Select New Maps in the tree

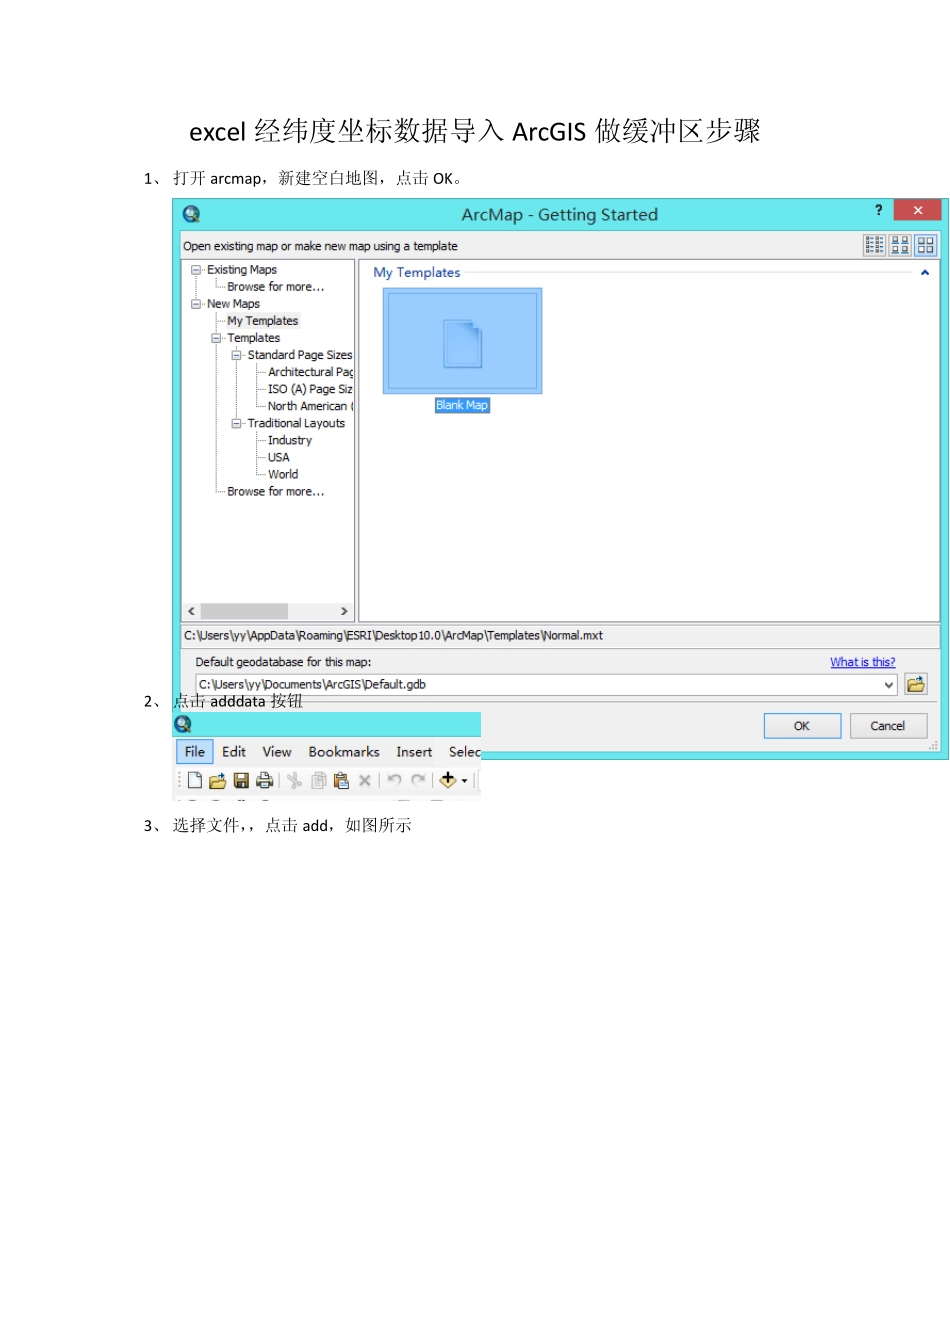[x=233, y=304]
